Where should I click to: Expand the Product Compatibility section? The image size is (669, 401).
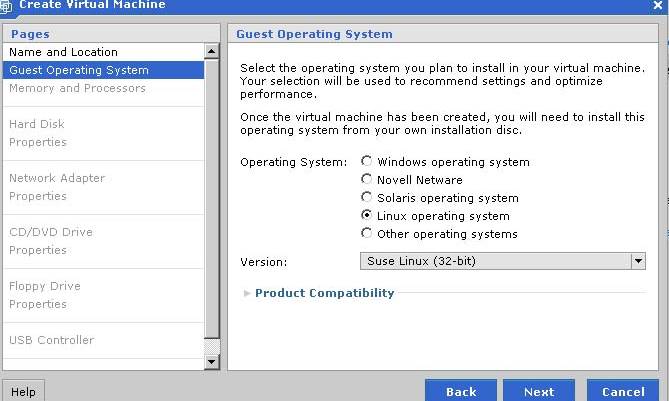pyautogui.click(x=324, y=293)
